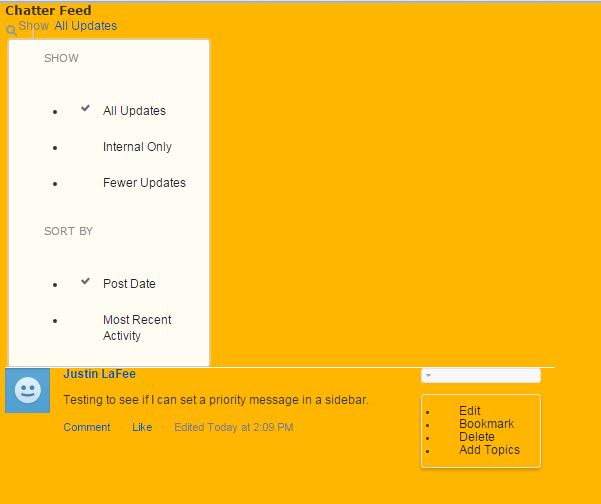Select Internal Only filter option

[137, 147]
